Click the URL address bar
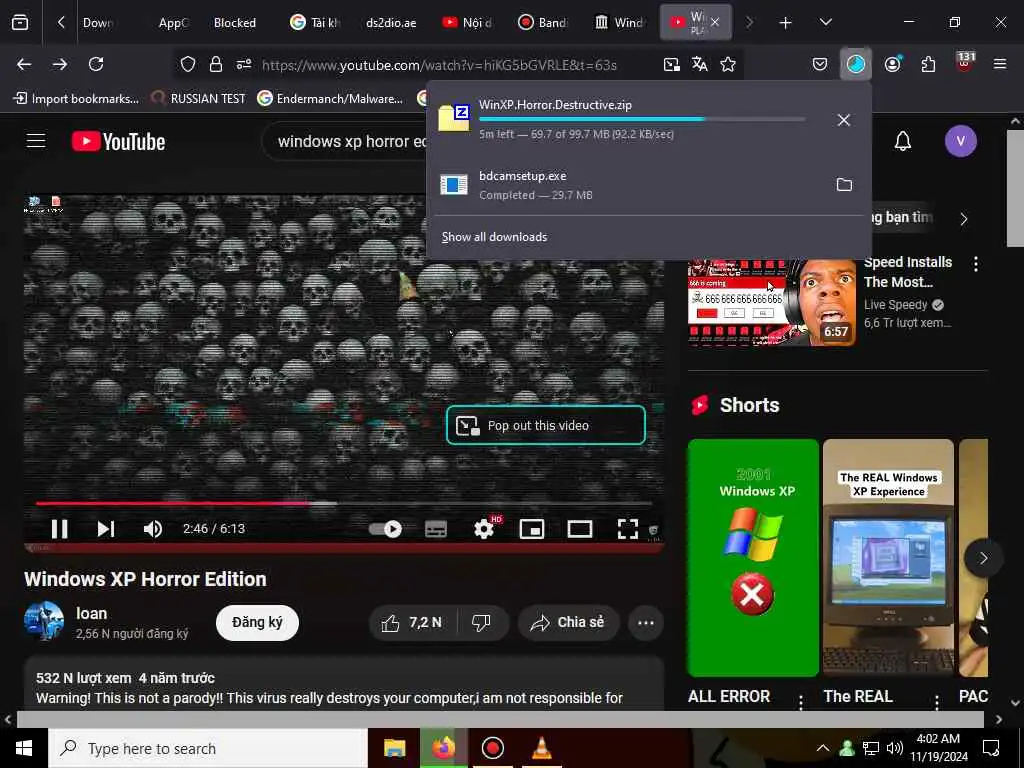Viewport: 1024px width, 768px height. pos(439,65)
